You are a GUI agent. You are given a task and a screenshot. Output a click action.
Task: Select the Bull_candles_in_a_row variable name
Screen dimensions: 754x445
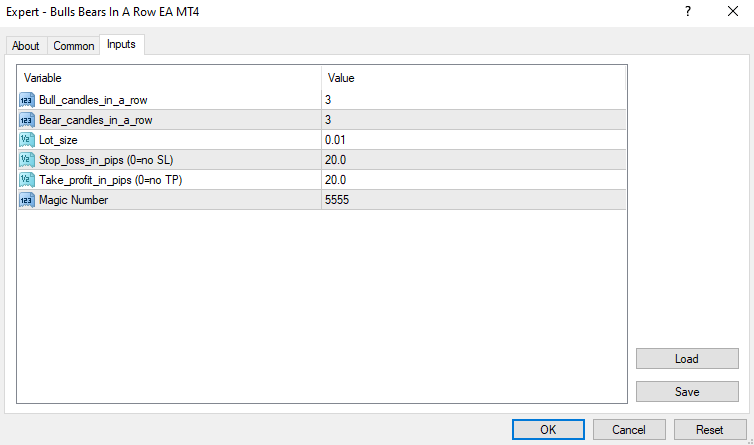click(x=93, y=100)
